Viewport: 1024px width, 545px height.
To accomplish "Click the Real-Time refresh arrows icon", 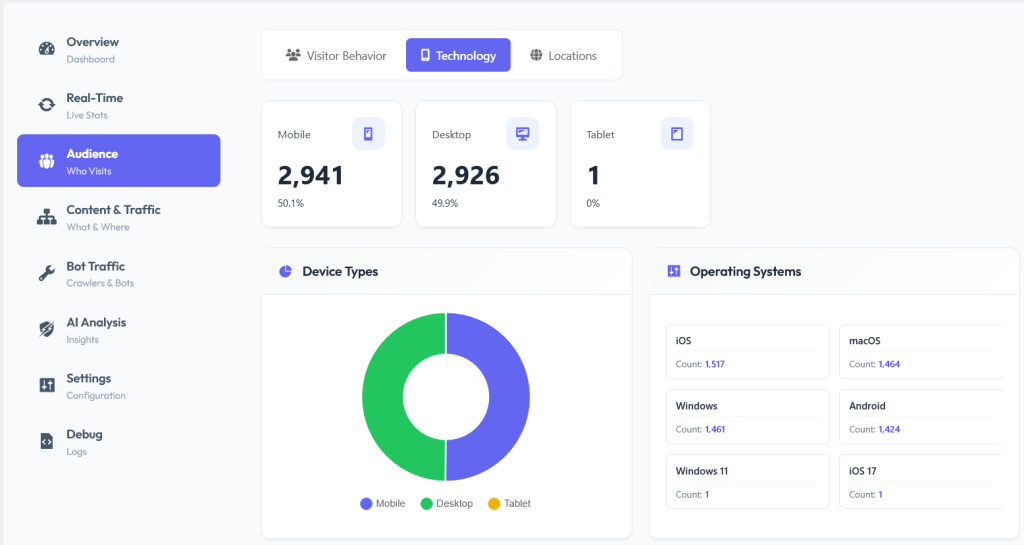I will [x=46, y=105].
